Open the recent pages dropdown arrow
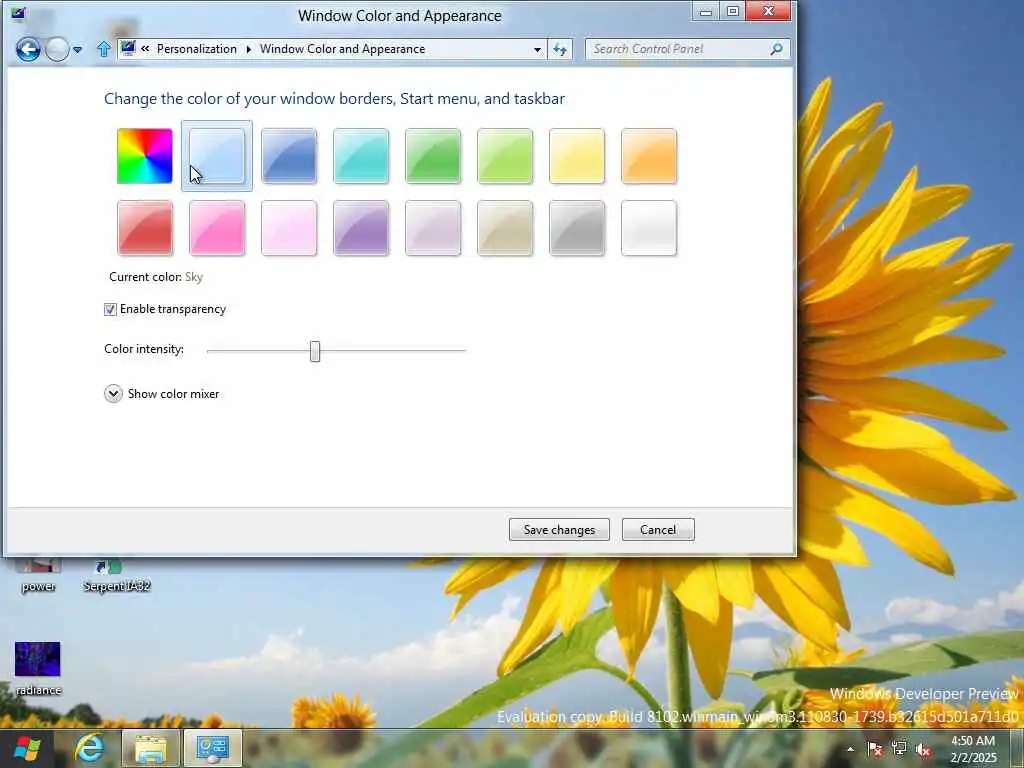Image resolution: width=1024 pixels, height=768 pixels. click(77, 50)
